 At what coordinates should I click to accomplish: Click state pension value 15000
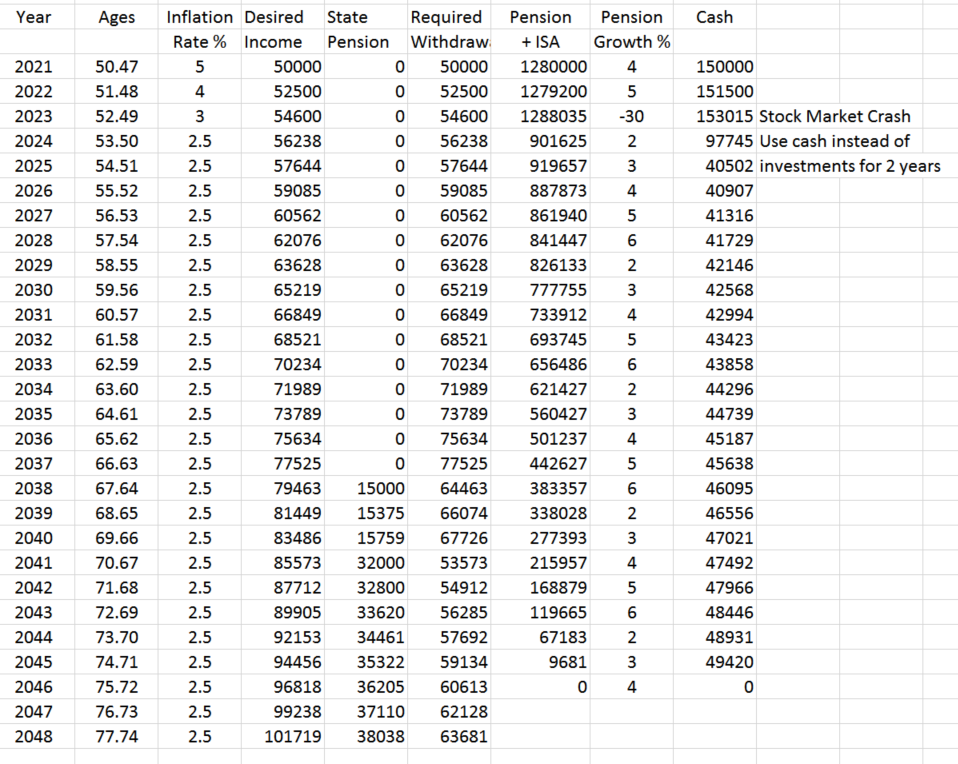click(x=365, y=488)
